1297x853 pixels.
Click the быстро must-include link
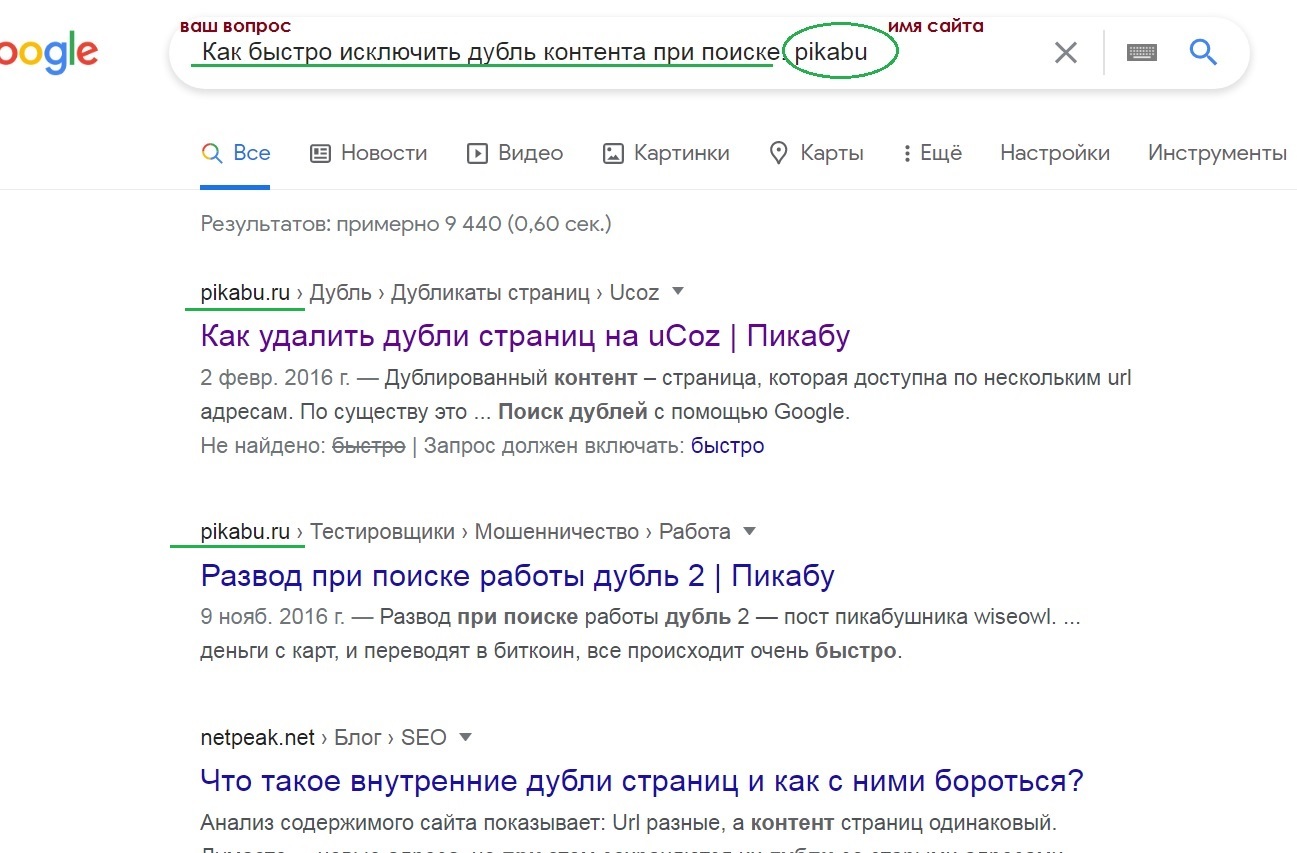[727, 446]
